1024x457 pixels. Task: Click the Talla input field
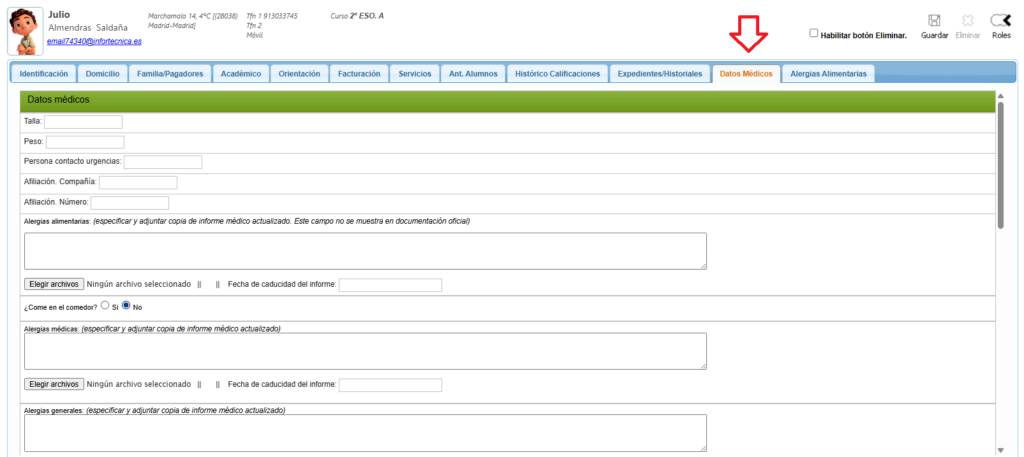pyautogui.click(x=83, y=122)
